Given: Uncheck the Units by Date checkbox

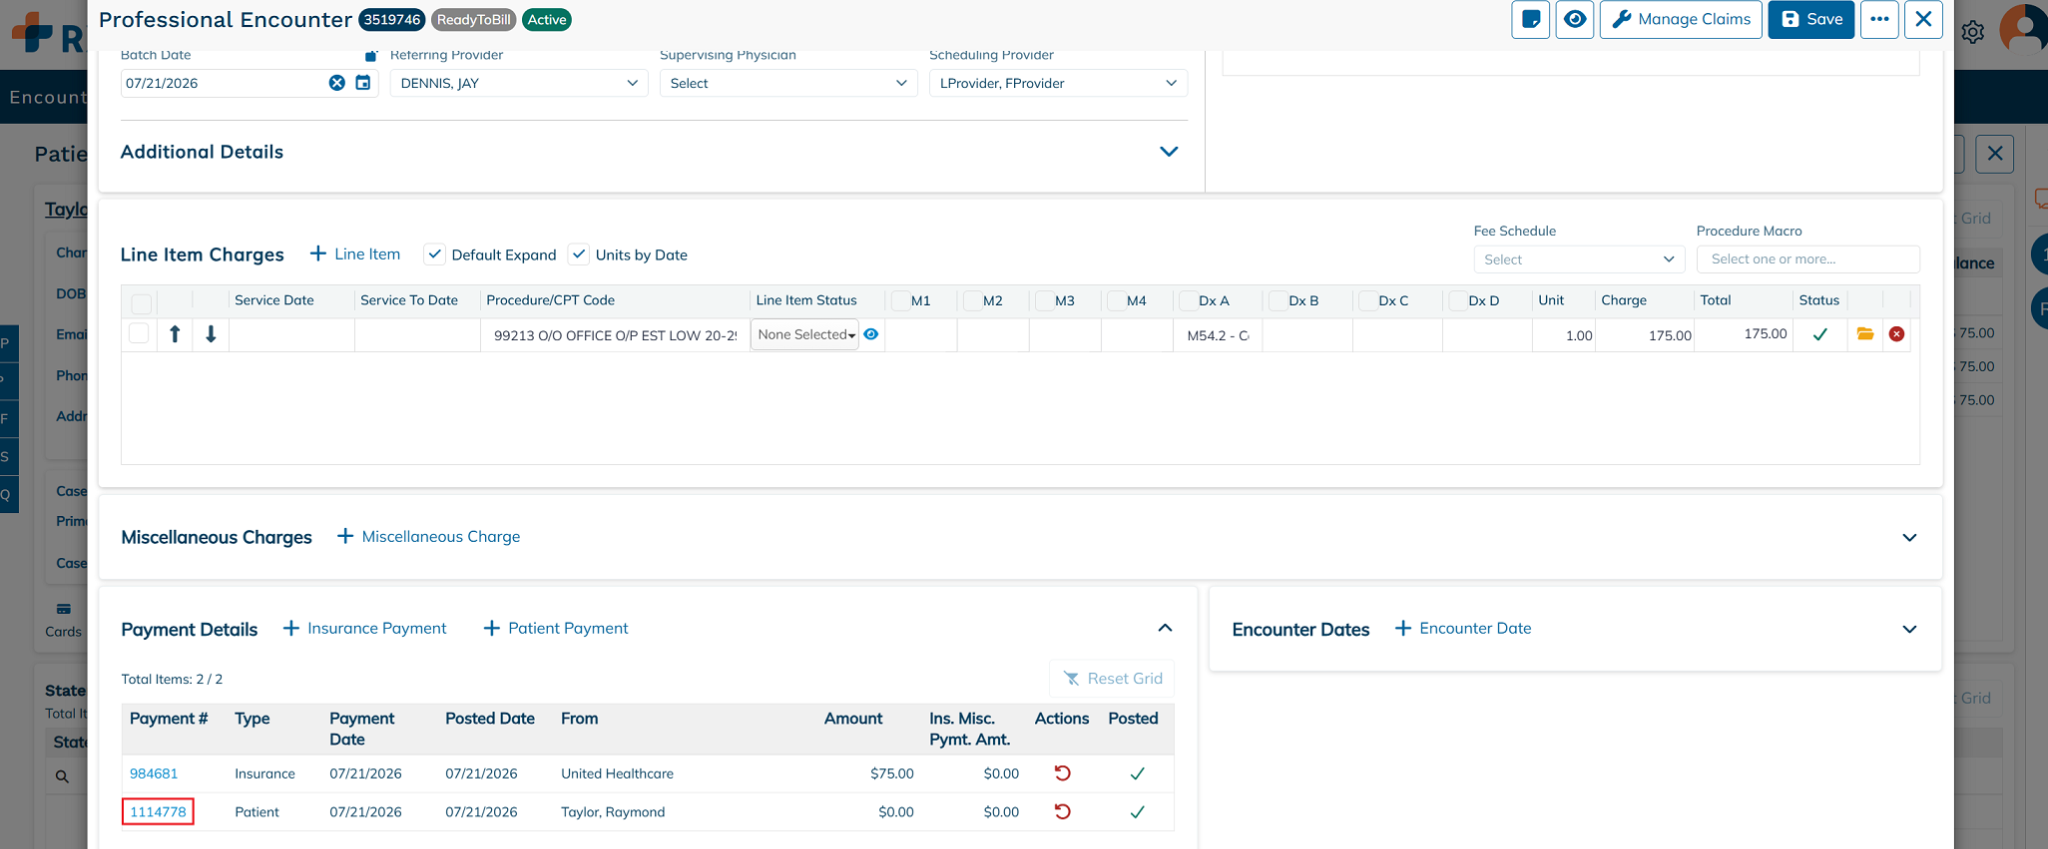Looking at the screenshot, I should (578, 254).
